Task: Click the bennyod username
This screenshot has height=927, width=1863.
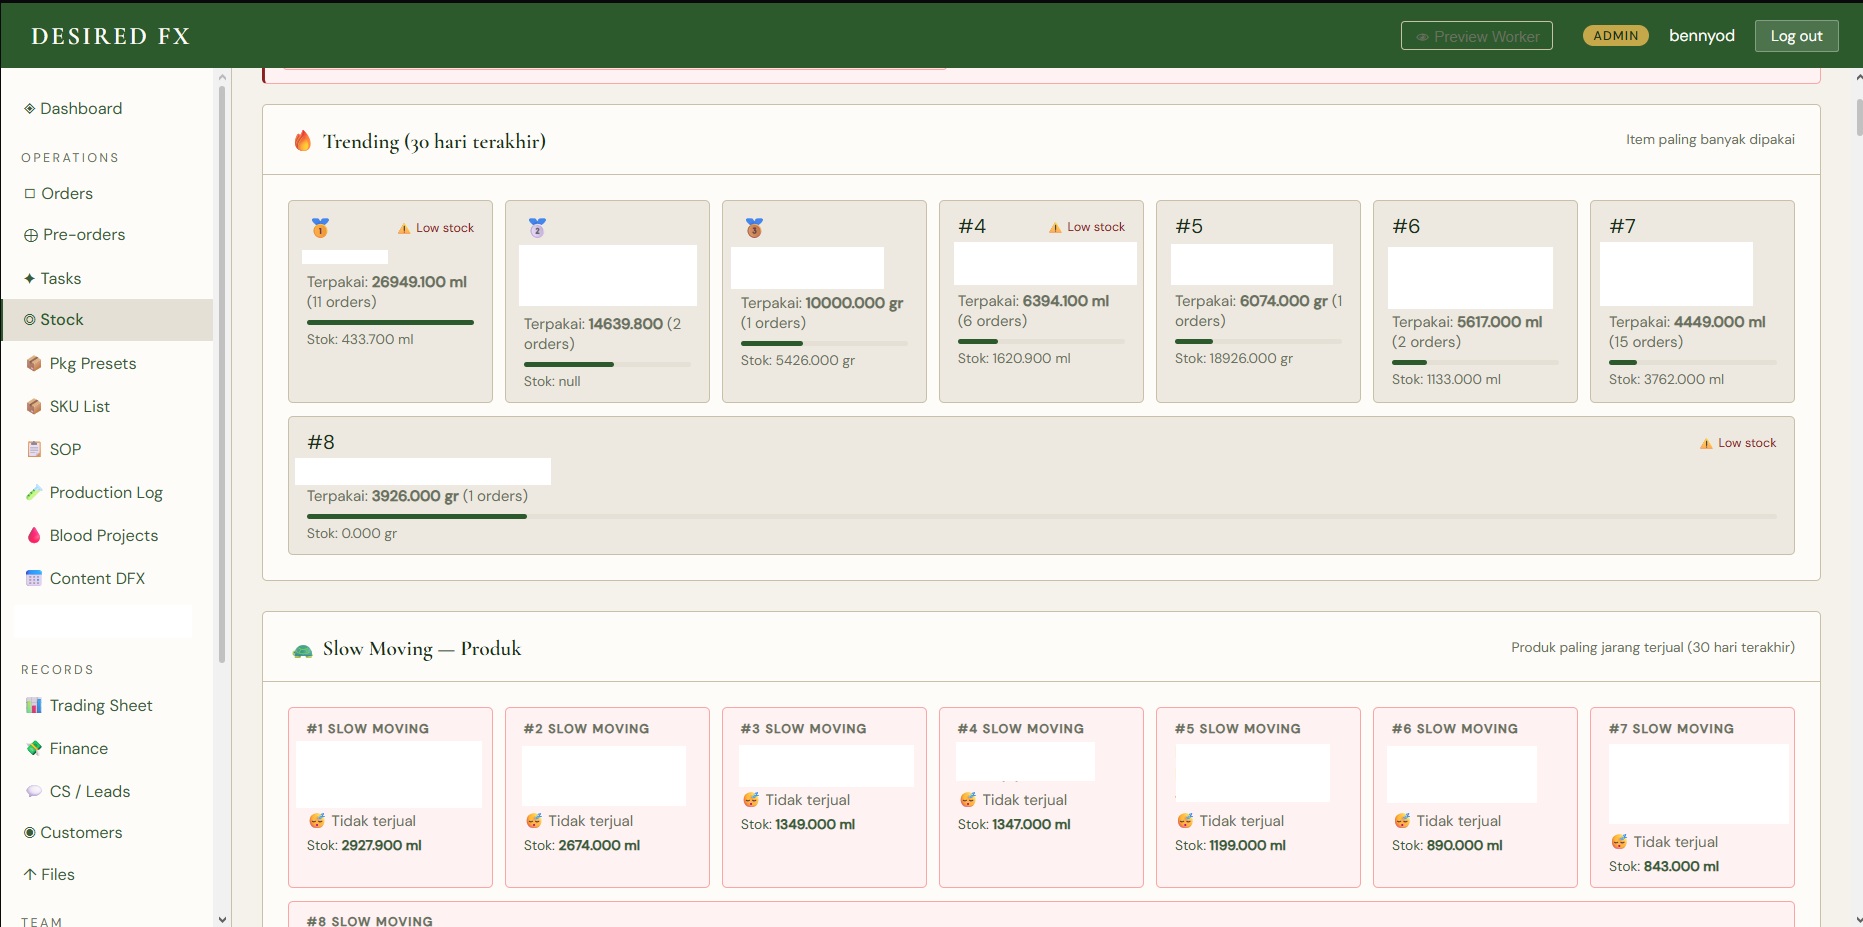Action: click(1701, 35)
